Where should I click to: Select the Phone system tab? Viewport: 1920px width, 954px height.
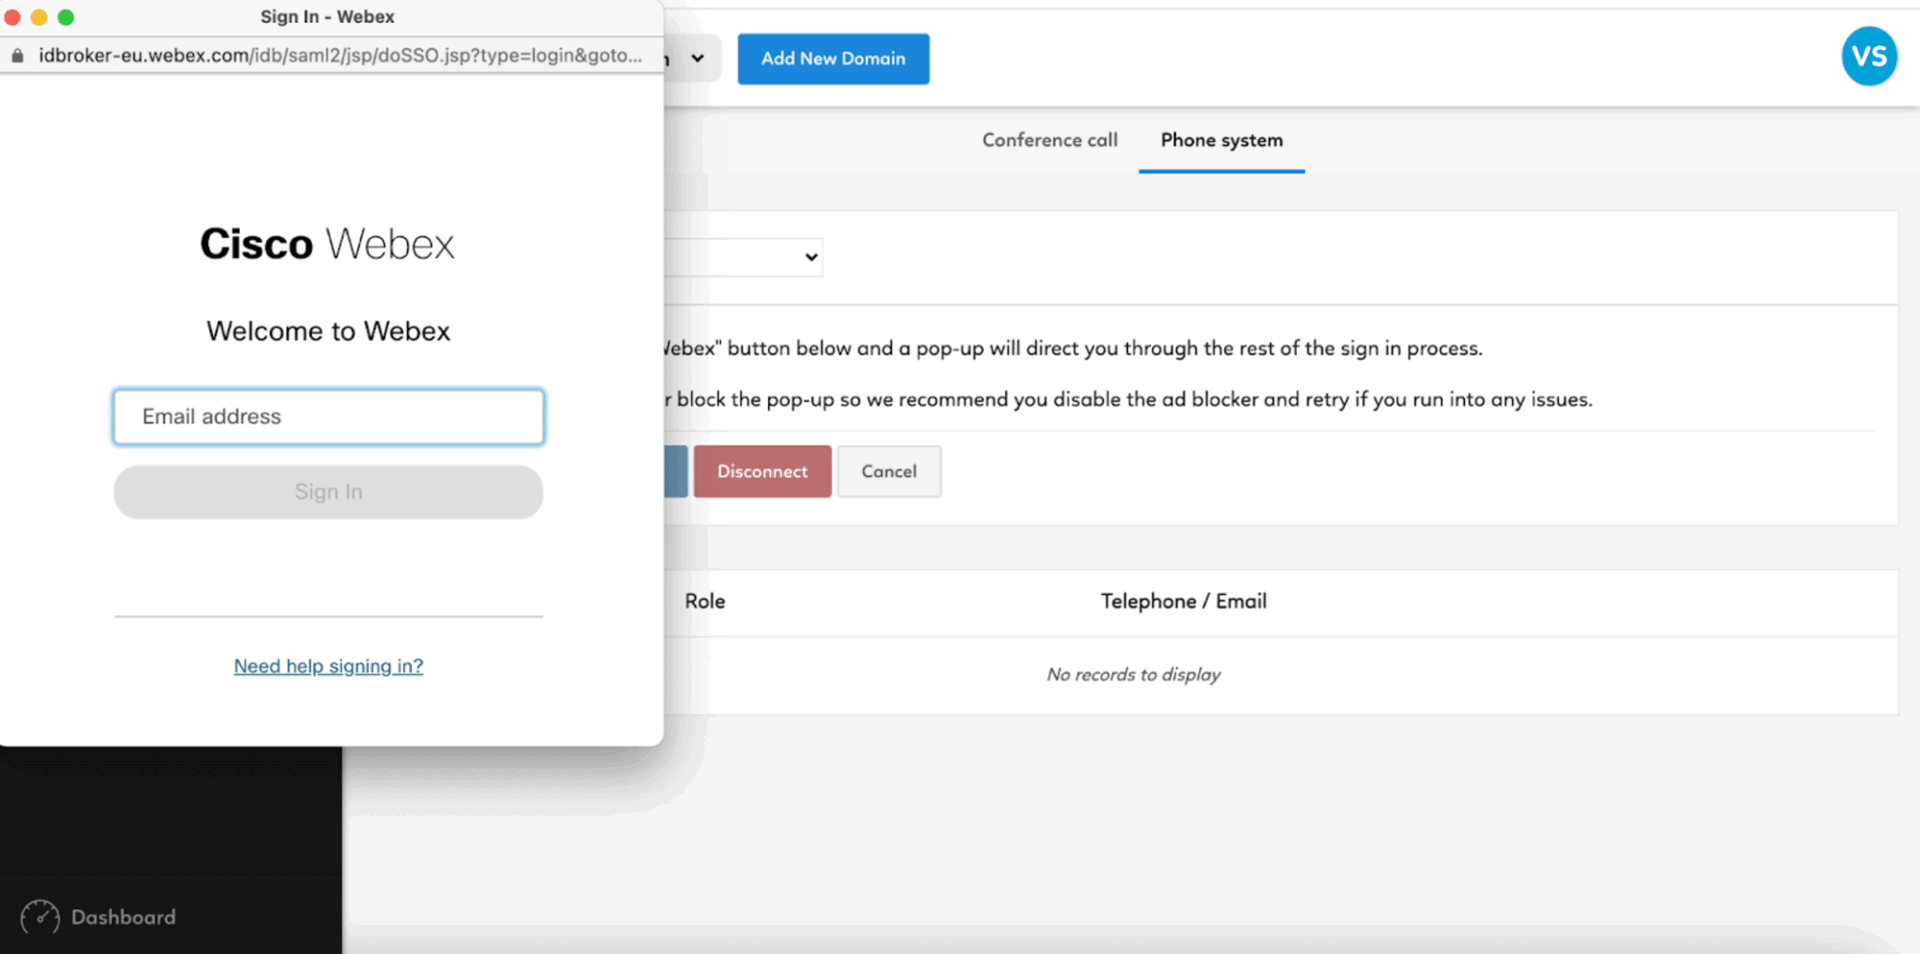1221,140
